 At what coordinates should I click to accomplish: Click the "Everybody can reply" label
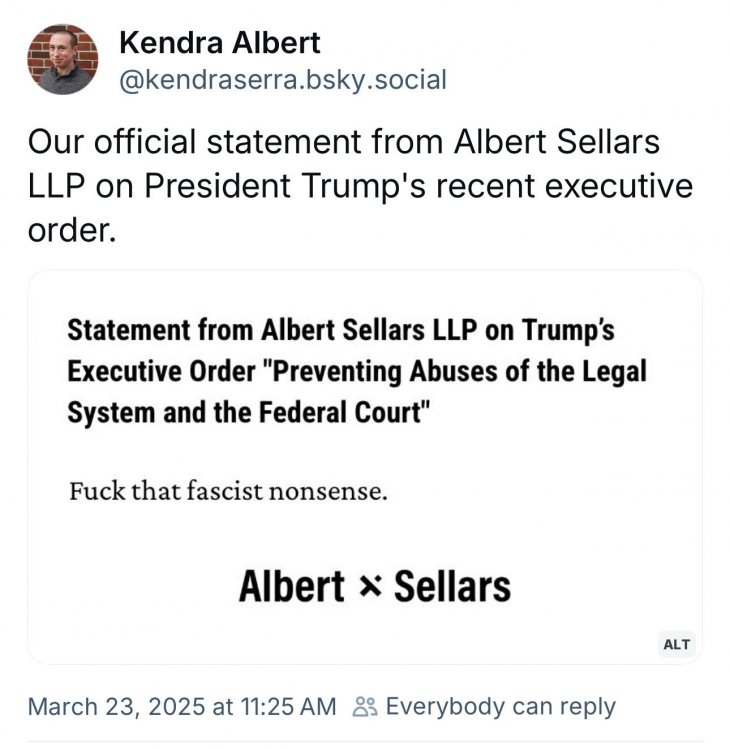coord(500,707)
